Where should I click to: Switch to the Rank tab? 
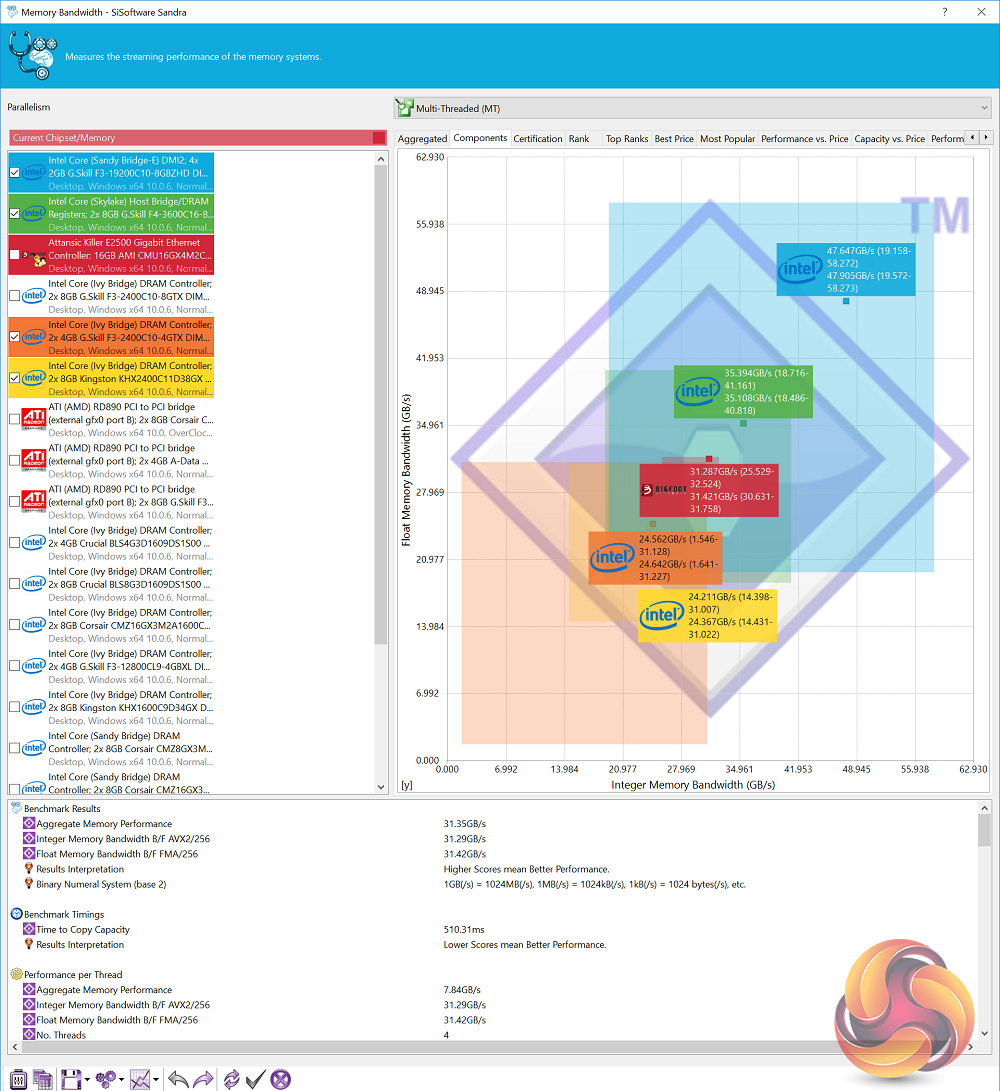(579, 138)
